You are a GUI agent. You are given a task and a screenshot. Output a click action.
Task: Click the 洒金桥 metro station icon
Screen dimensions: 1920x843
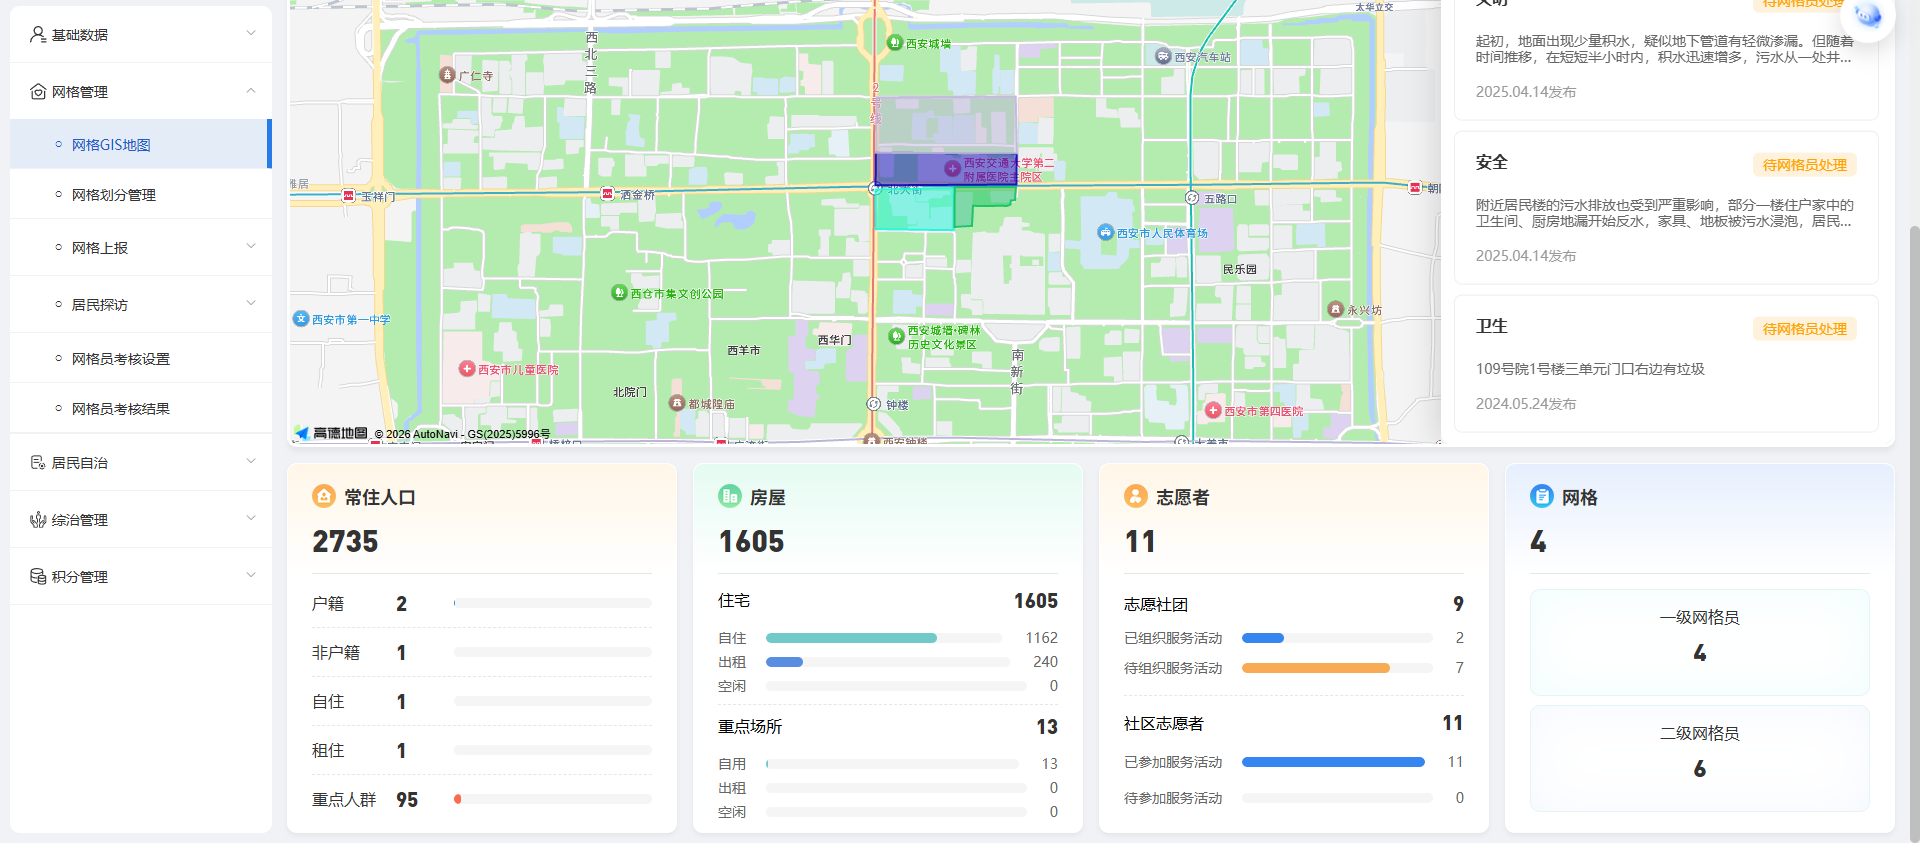pyautogui.click(x=607, y=194)
